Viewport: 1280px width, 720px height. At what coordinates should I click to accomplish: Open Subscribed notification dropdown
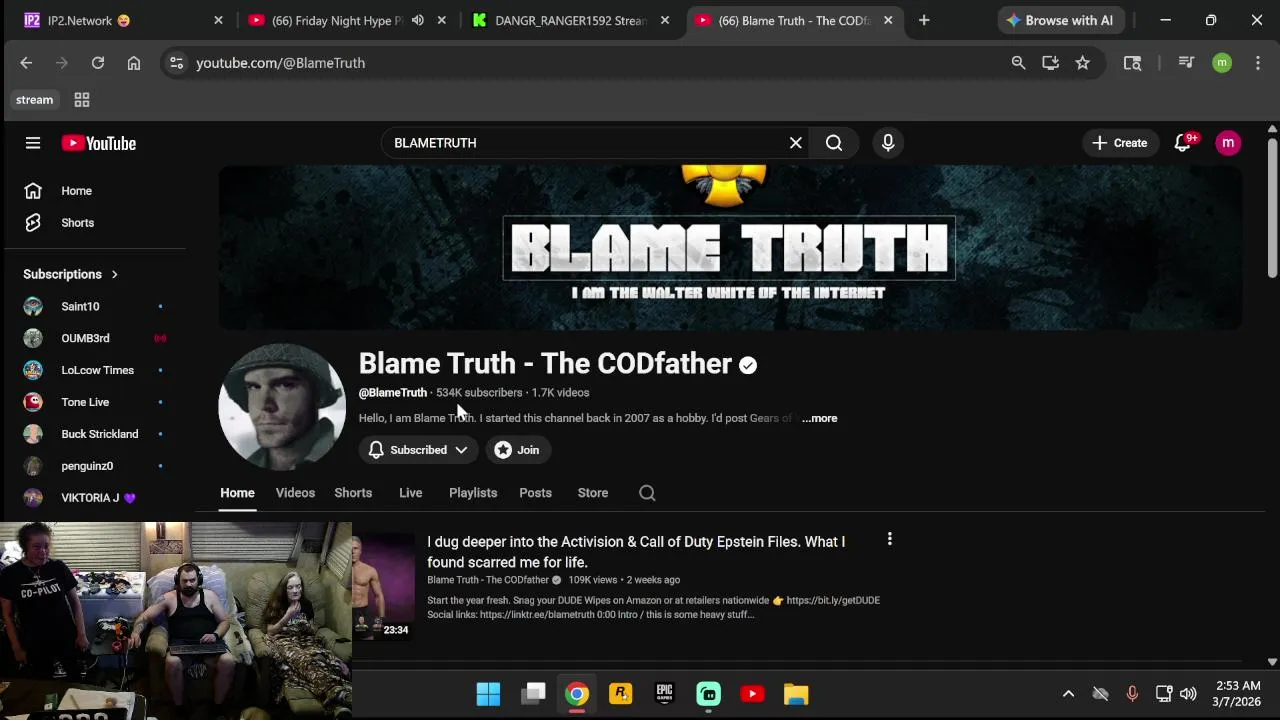pyautogui.click(x=418, y=450)
